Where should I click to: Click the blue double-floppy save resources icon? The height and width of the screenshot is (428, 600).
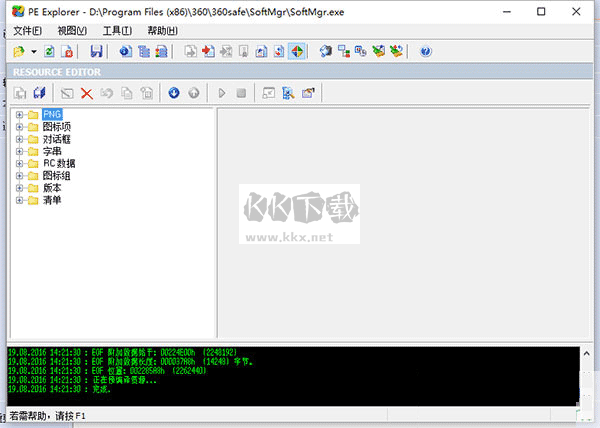coord(39,93)
